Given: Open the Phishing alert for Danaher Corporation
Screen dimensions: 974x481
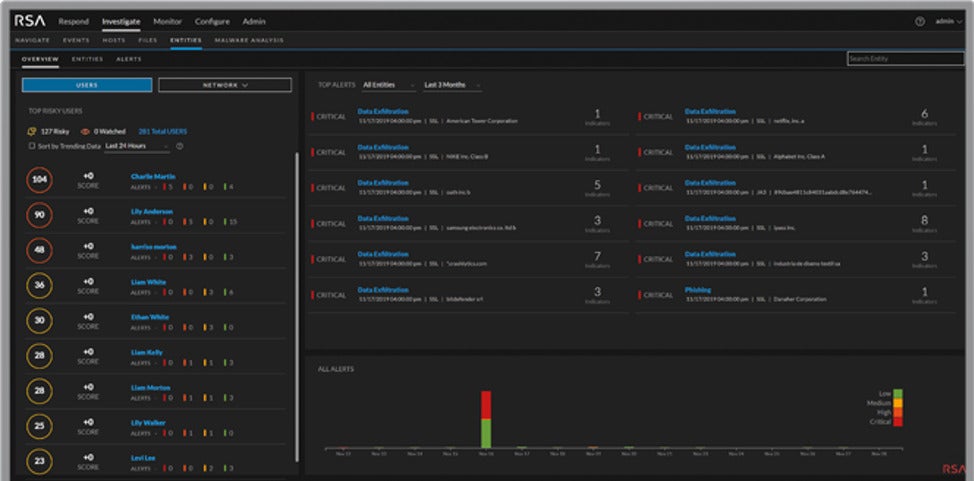Looking at the screenshot, I should [x=698, y=290].
